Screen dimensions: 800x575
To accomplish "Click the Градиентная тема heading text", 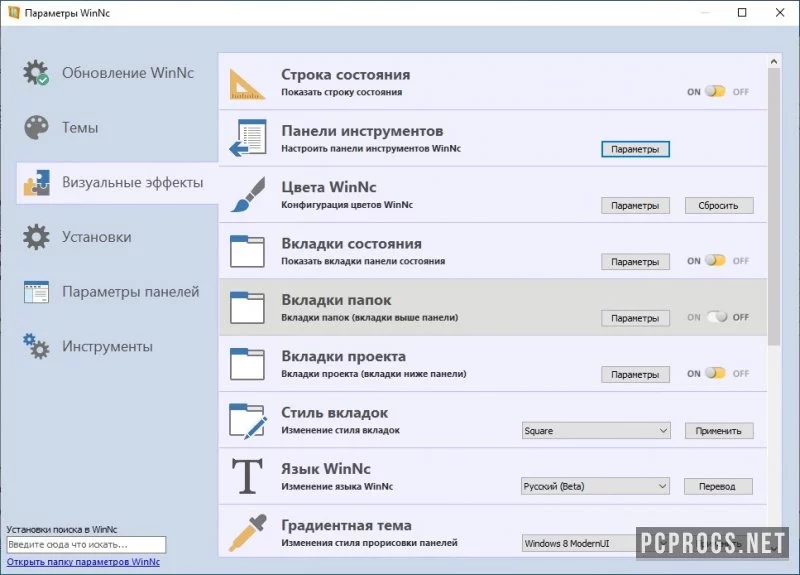I will [x=346, y=525].
